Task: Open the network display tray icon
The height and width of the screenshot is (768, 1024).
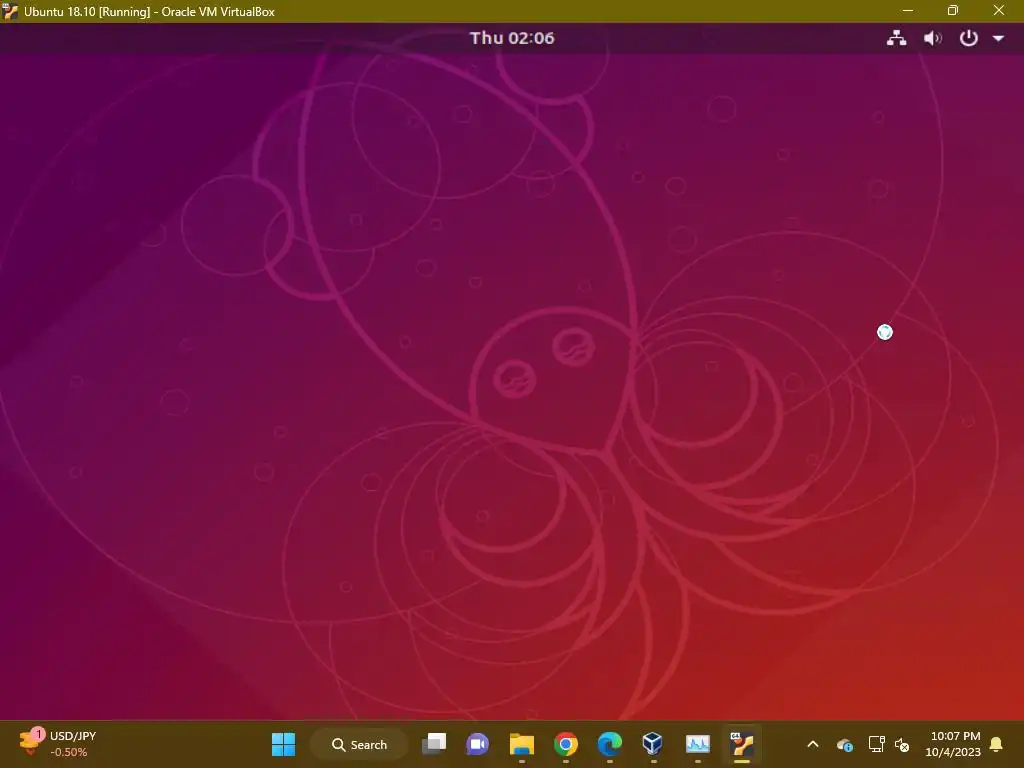Action: [876, 744]
